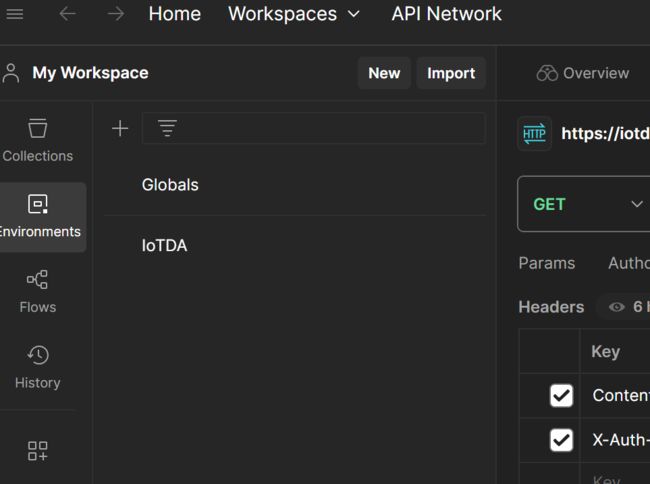Click the configure sidebar grid-plus icon
The width and height of the screenshot is (650, 484).
38,451
